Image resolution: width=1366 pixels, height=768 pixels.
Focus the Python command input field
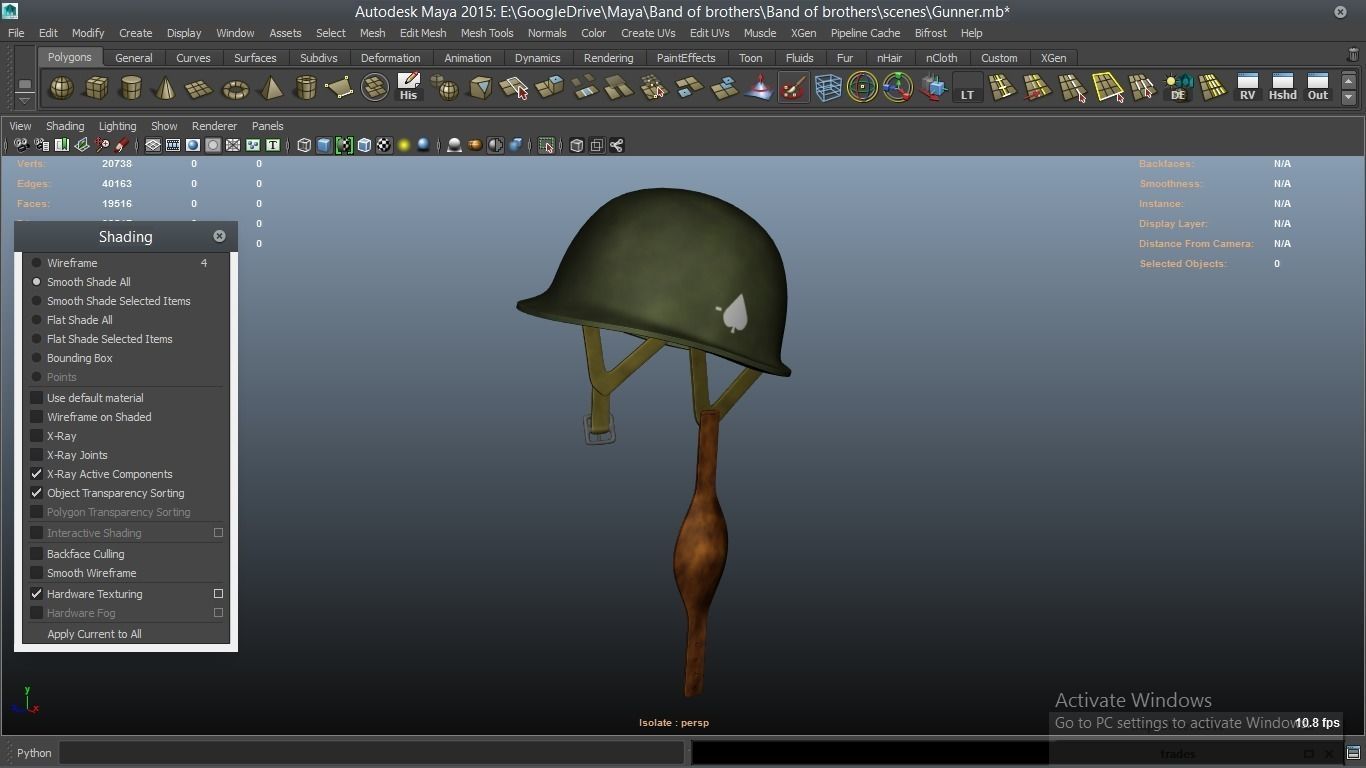click(371, 753)
